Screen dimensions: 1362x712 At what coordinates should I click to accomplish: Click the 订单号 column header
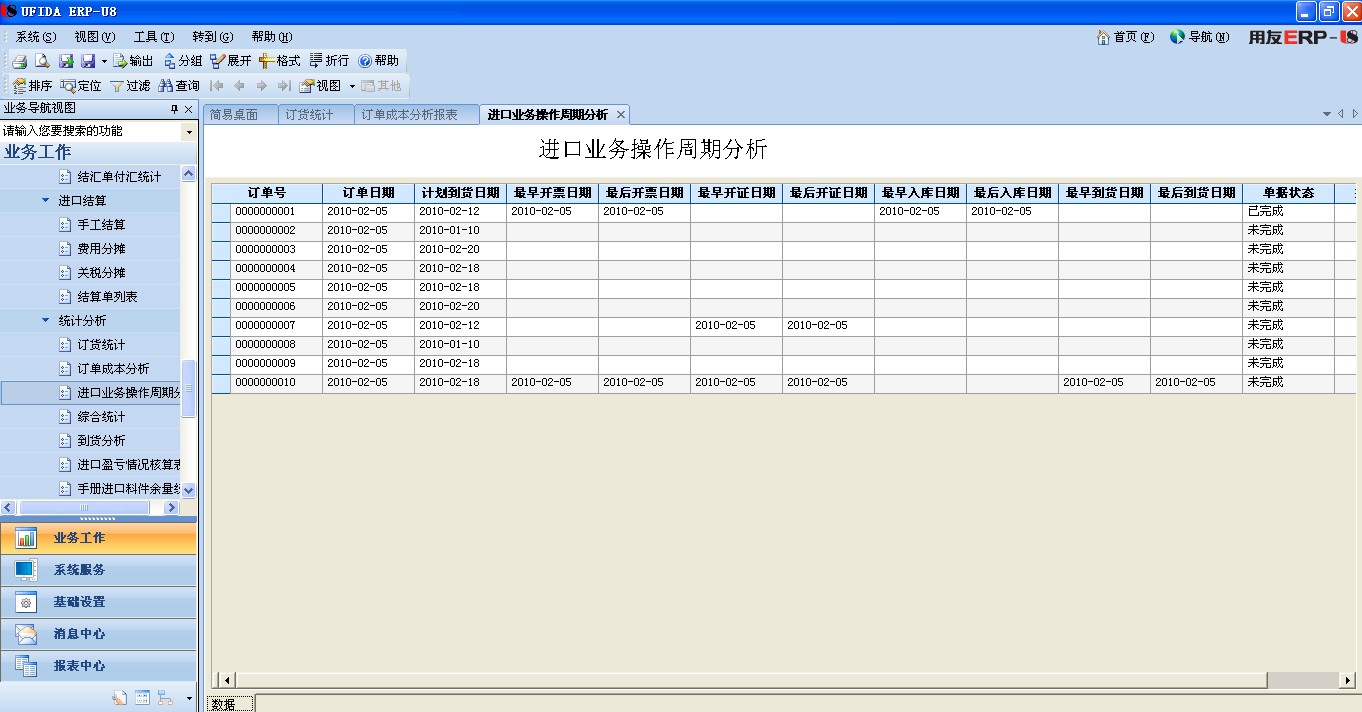267,193
